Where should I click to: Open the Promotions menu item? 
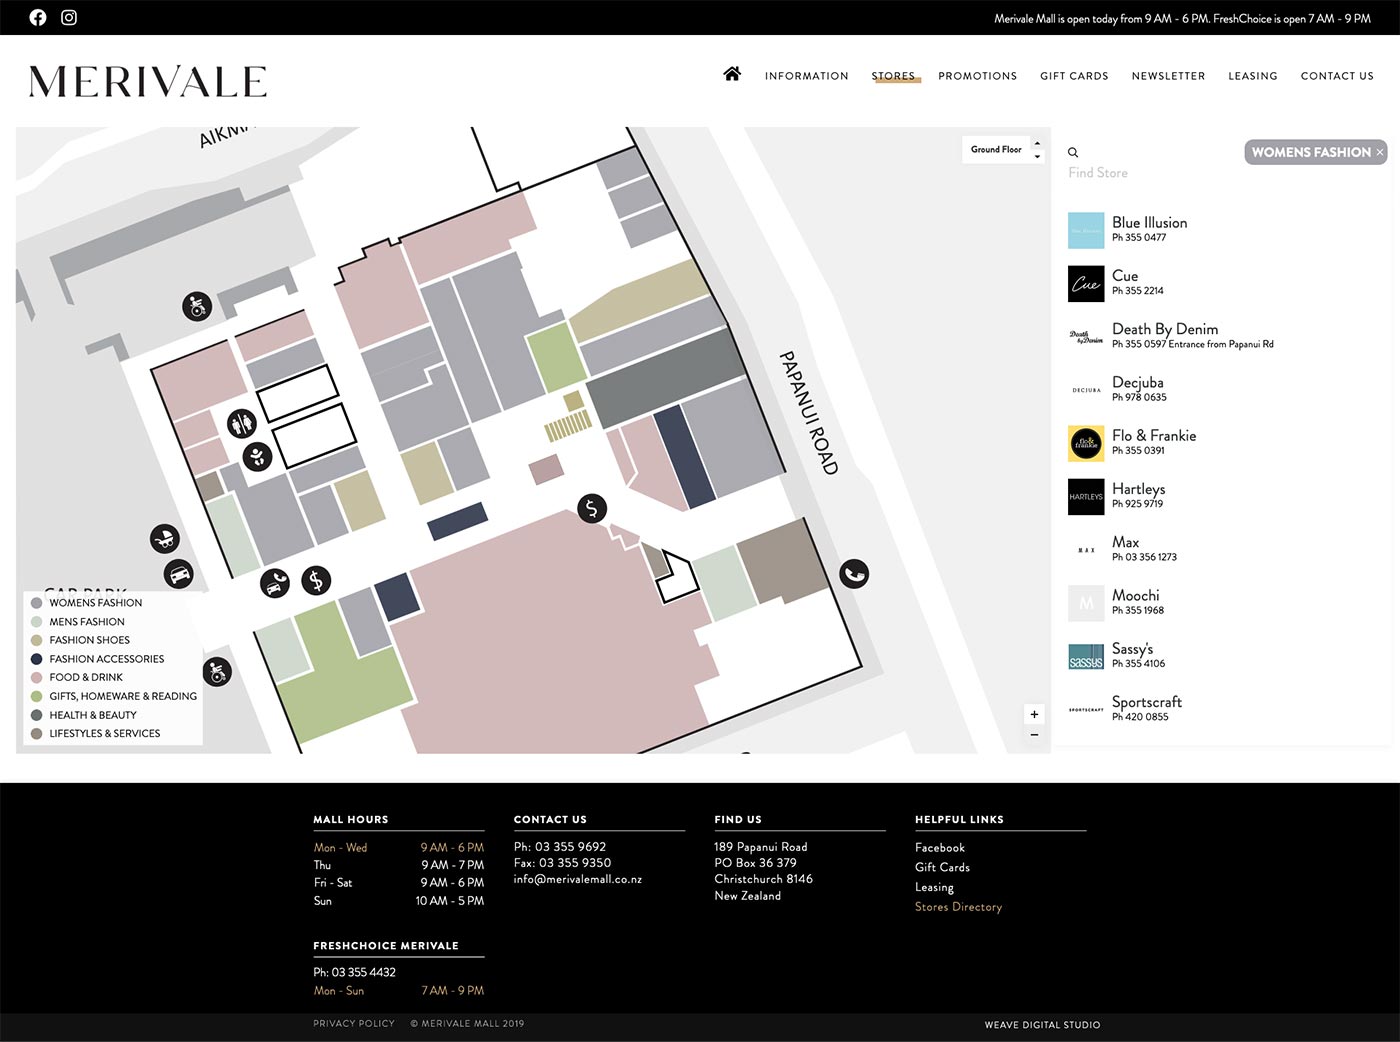[977, 76]
